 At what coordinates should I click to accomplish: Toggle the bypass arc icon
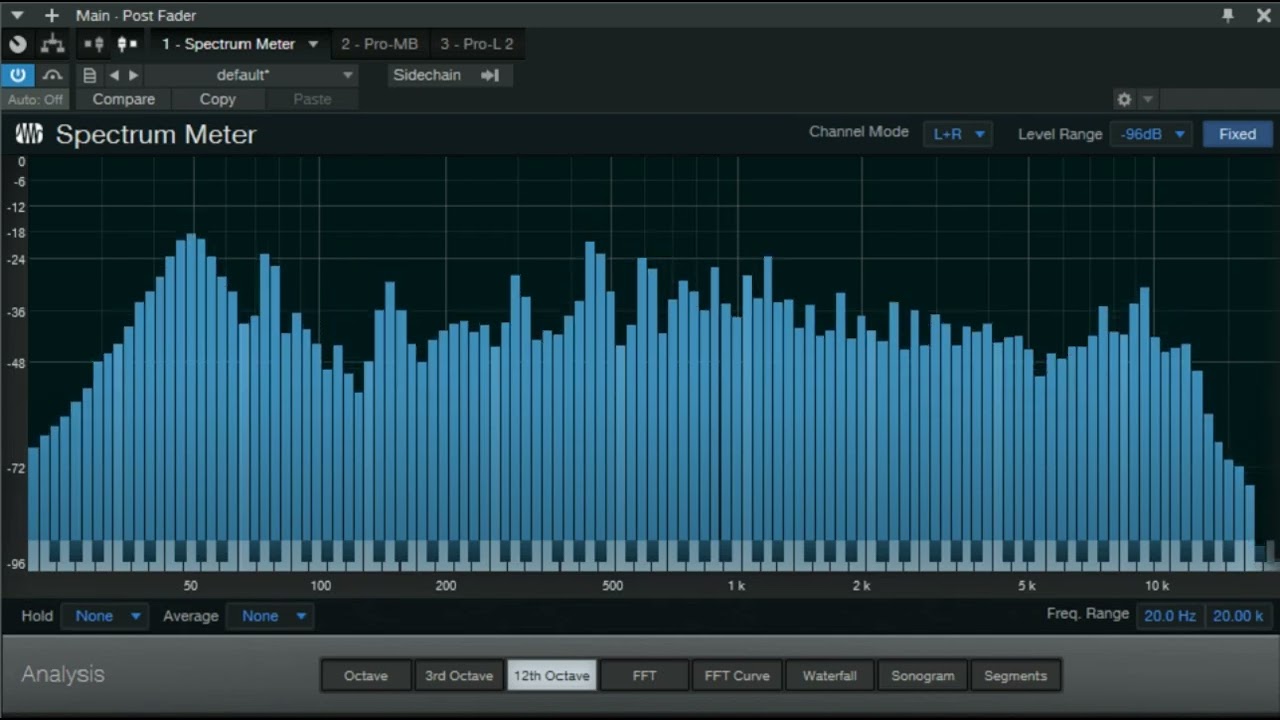(x=52, y=75)
